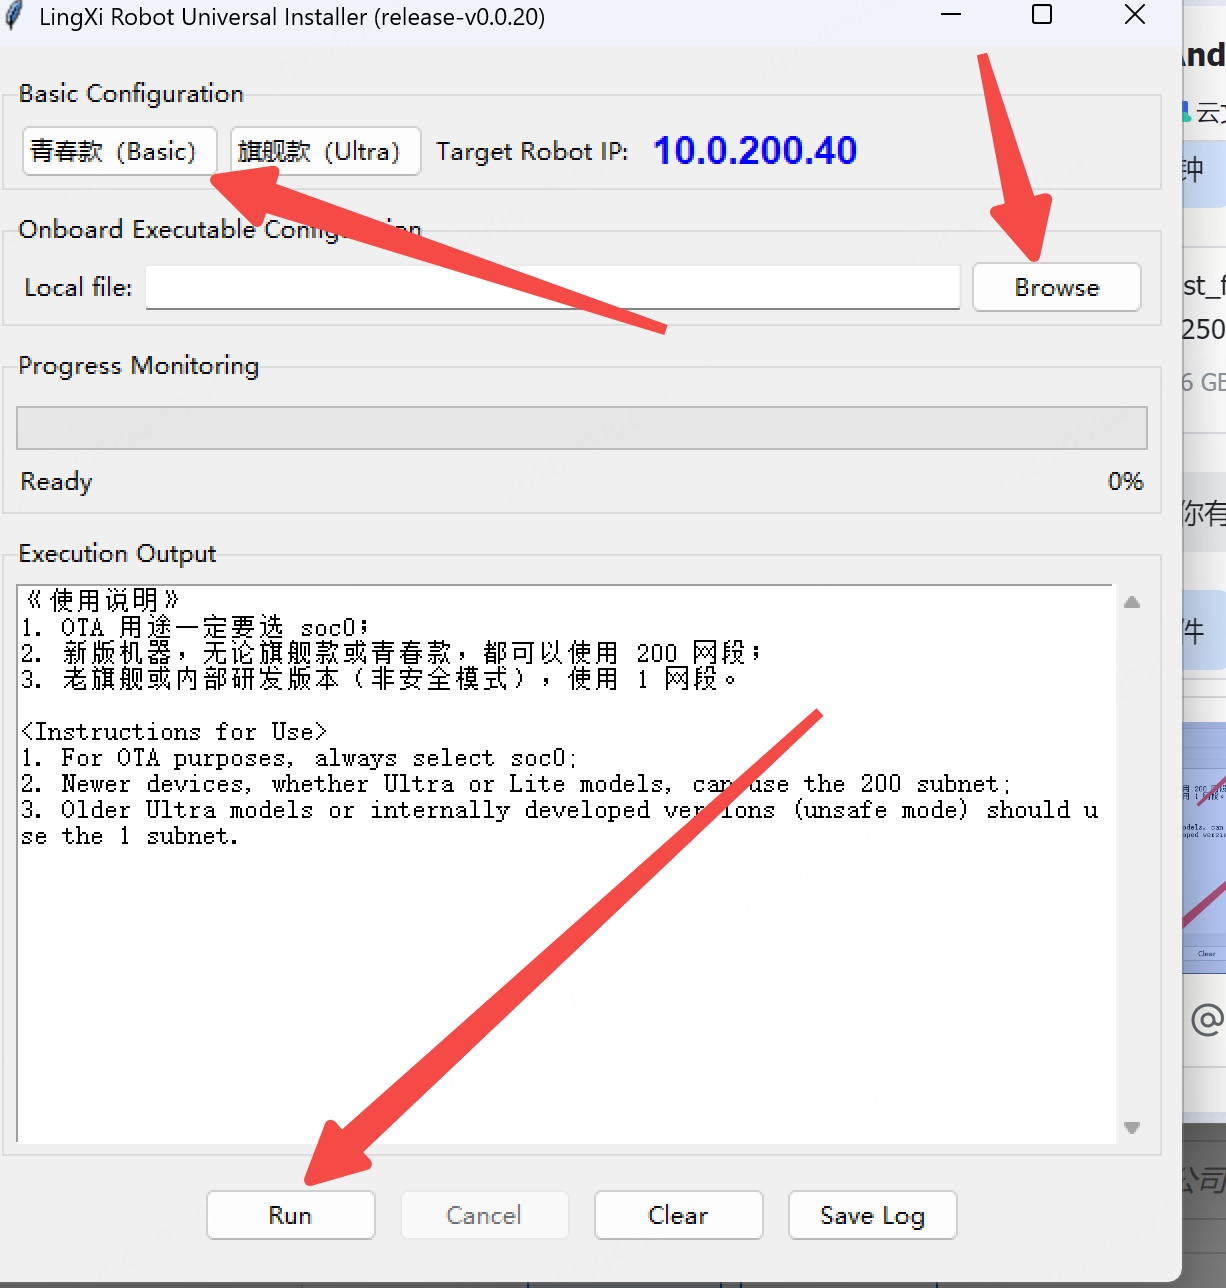The width and height of the screenshot is (1226, 1288).
Task: Click the @ icon in background window
Action: 1208,1019
